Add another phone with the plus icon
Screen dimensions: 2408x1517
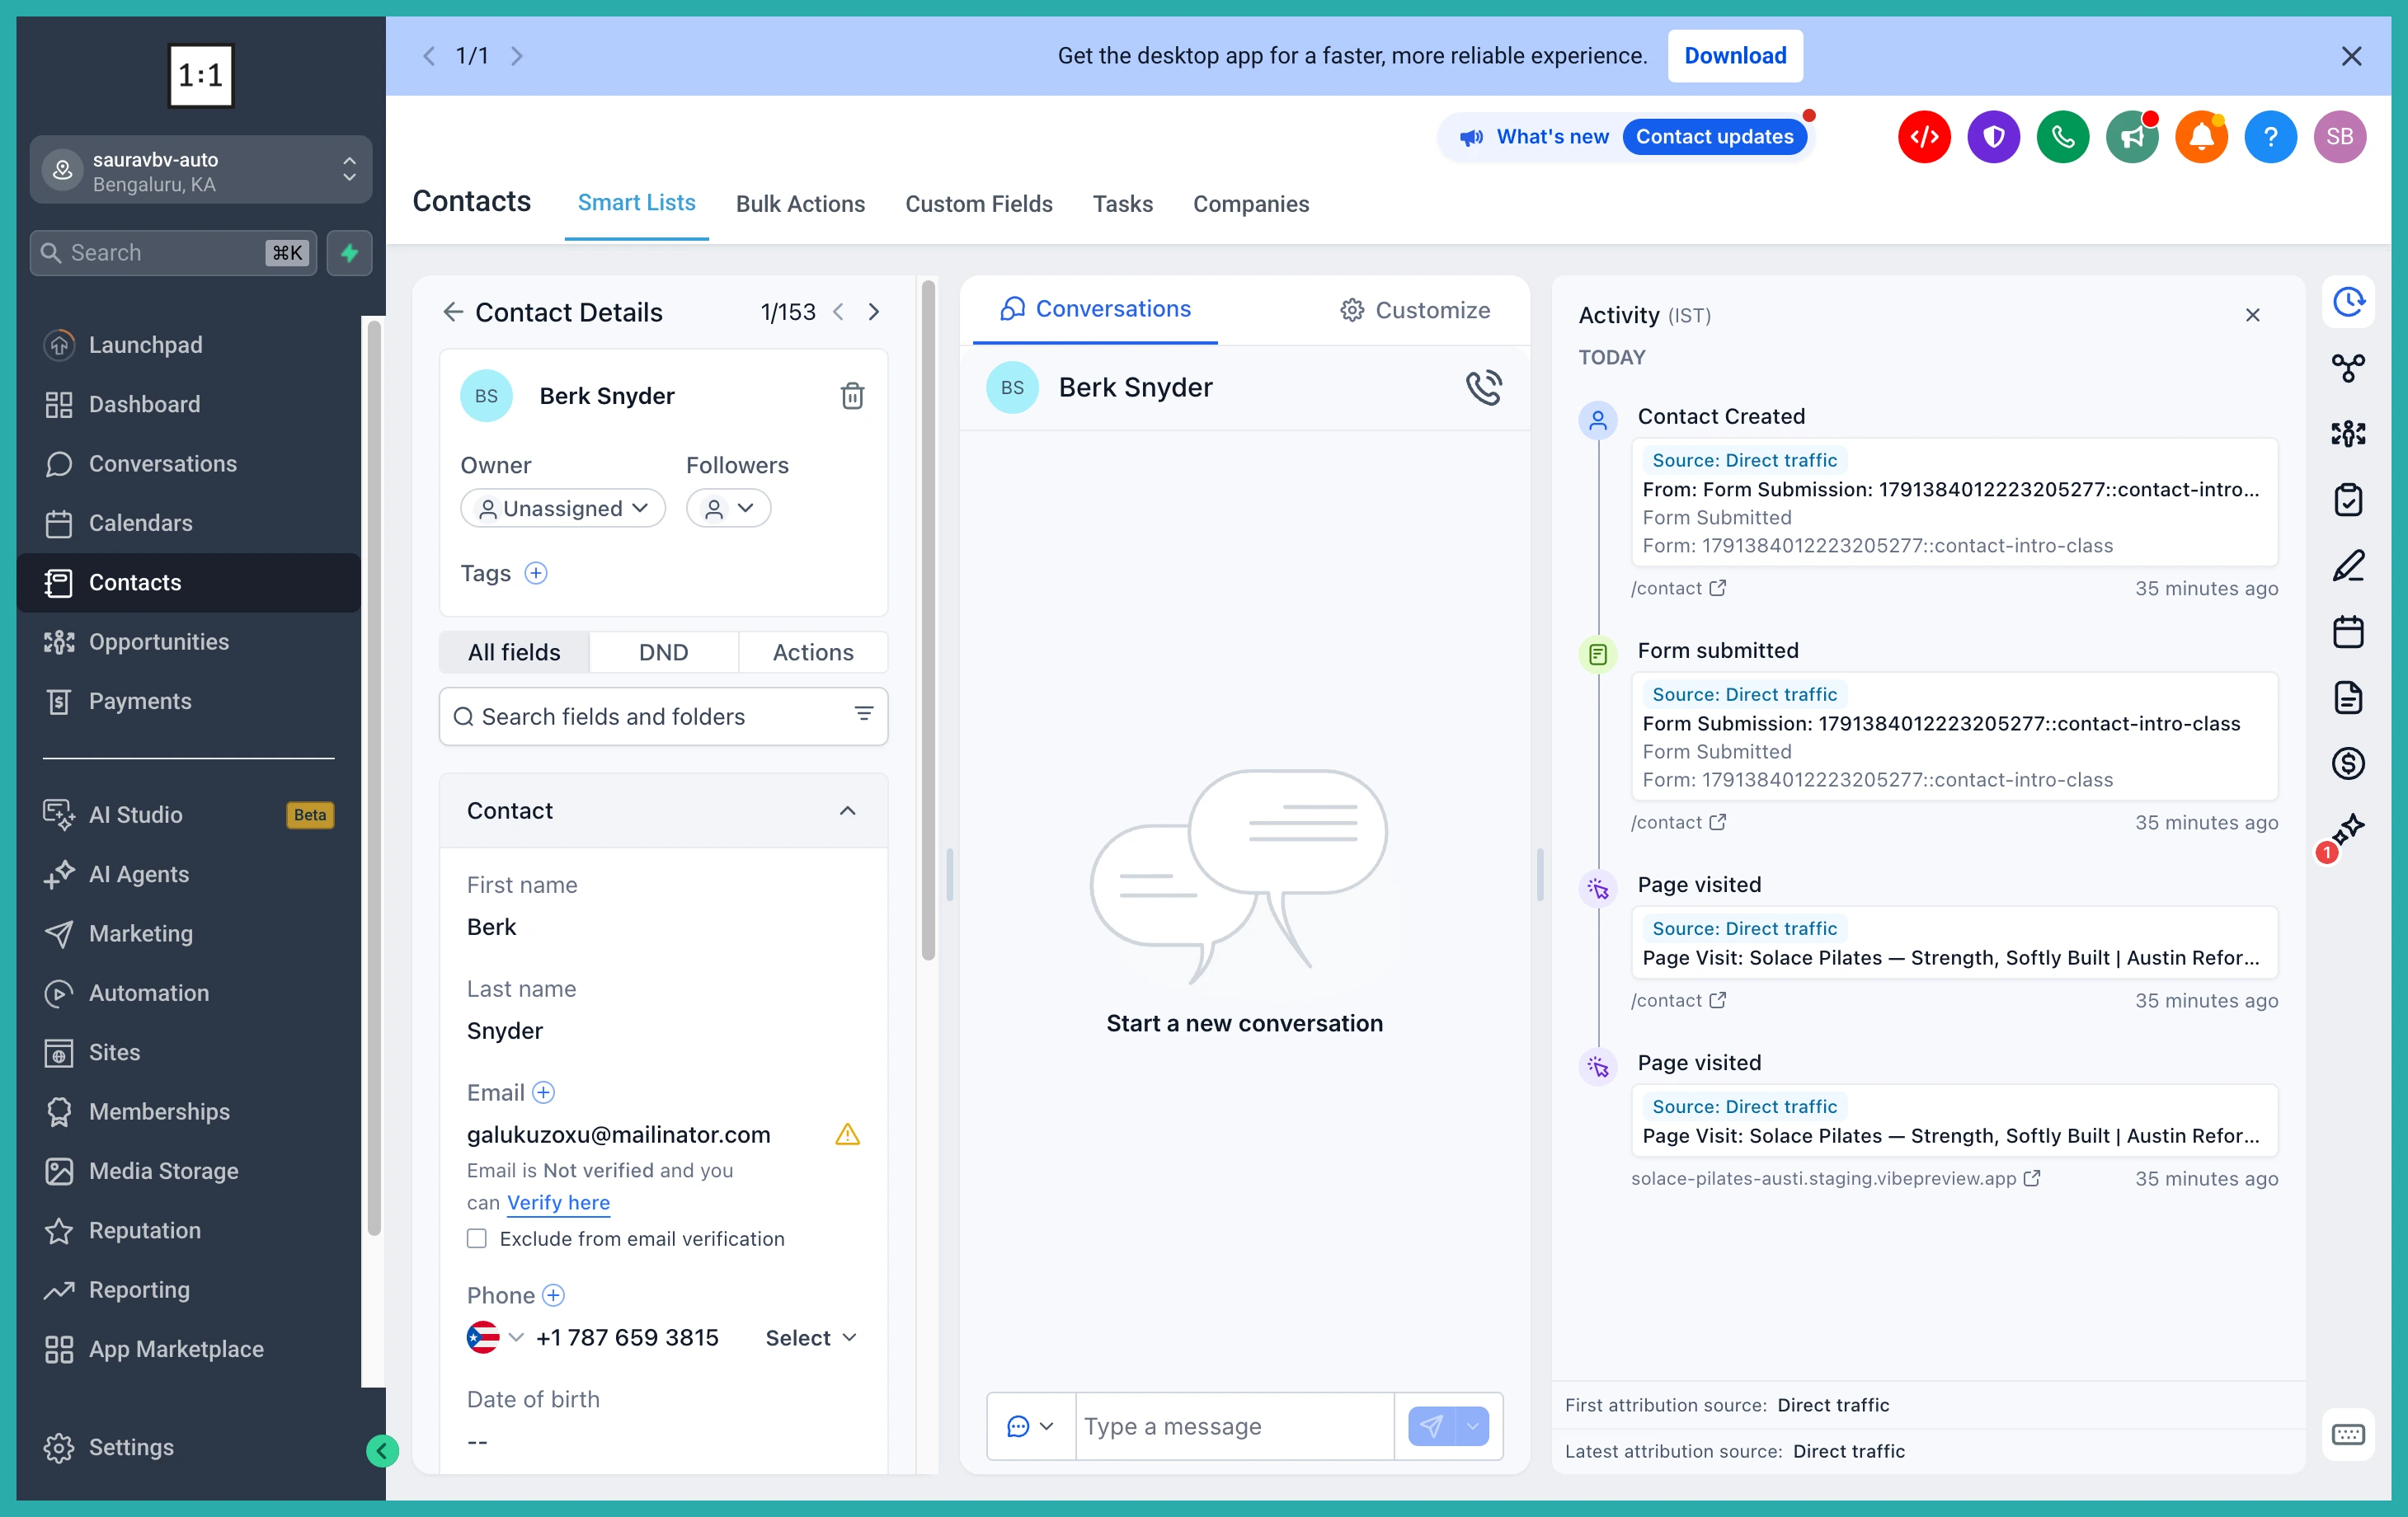tap(553, 1295)
